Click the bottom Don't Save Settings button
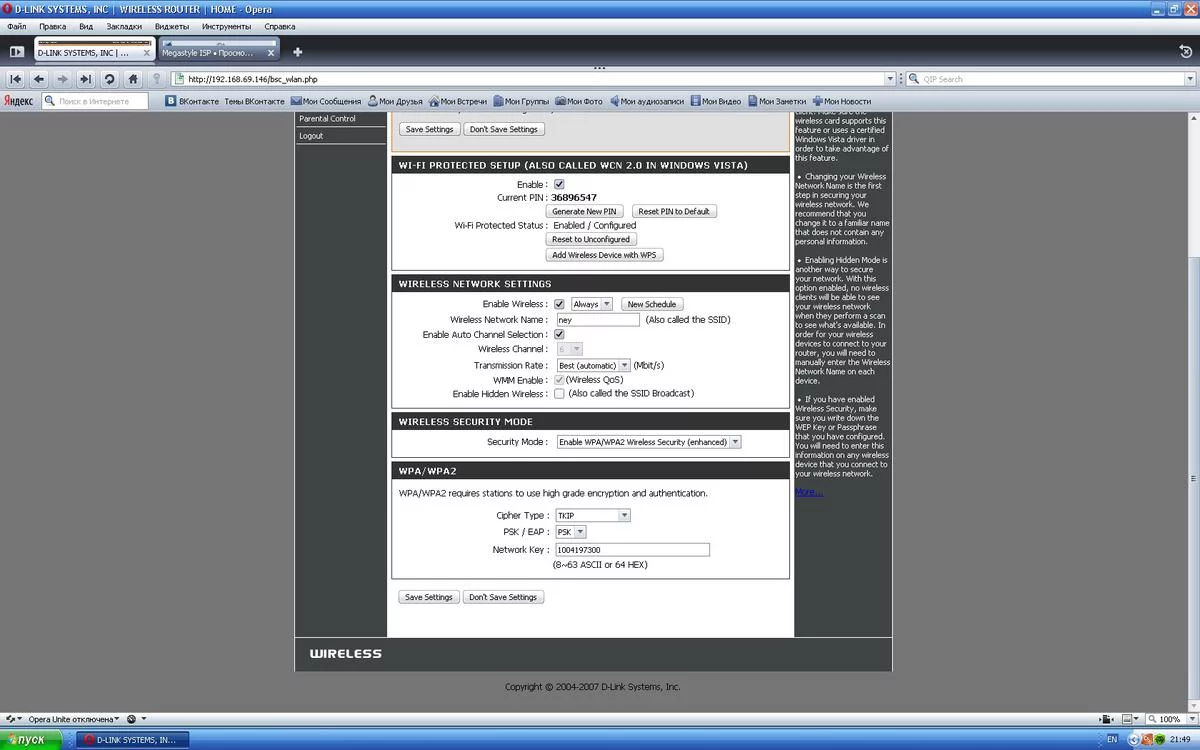1200x750 pixels. pyautogui.click(x=503, y=597)
